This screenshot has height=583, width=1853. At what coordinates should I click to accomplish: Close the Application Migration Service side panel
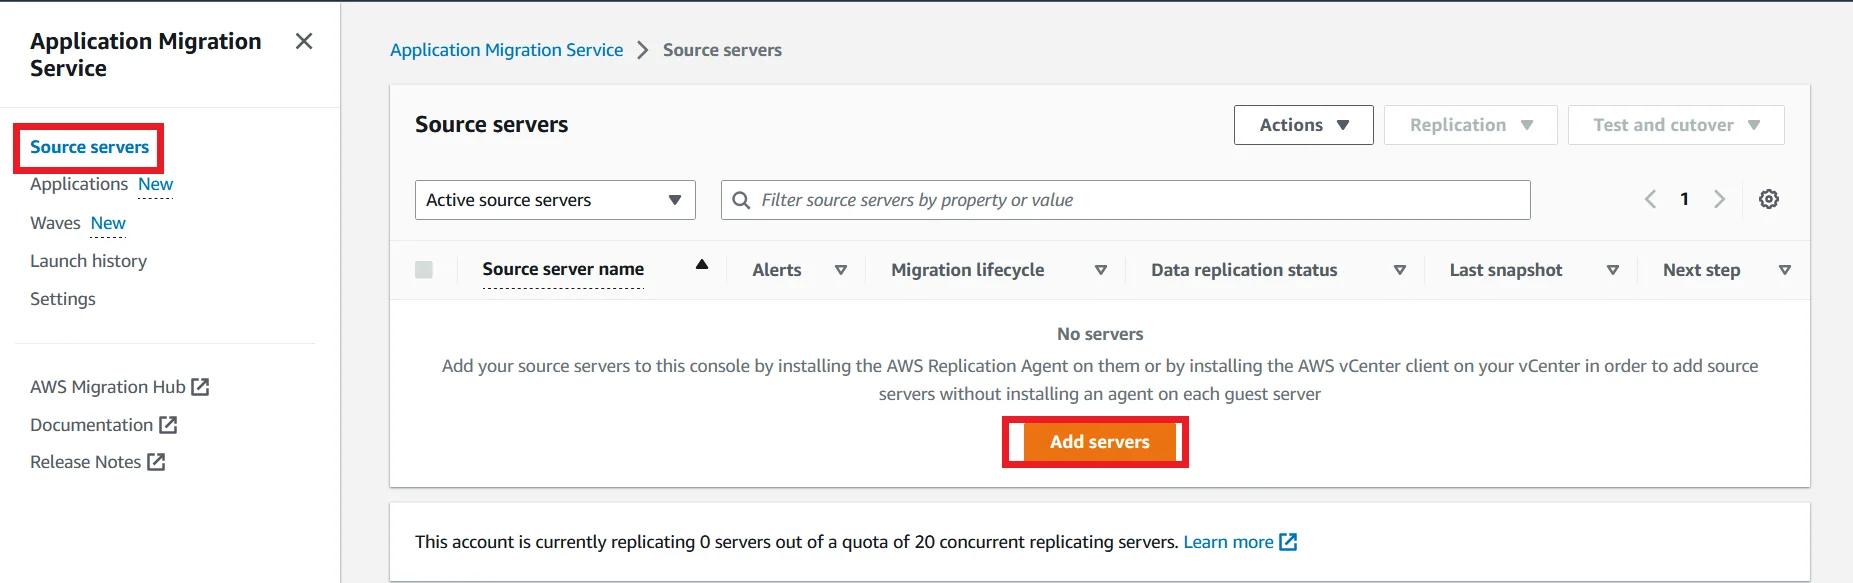click(304, 41)
